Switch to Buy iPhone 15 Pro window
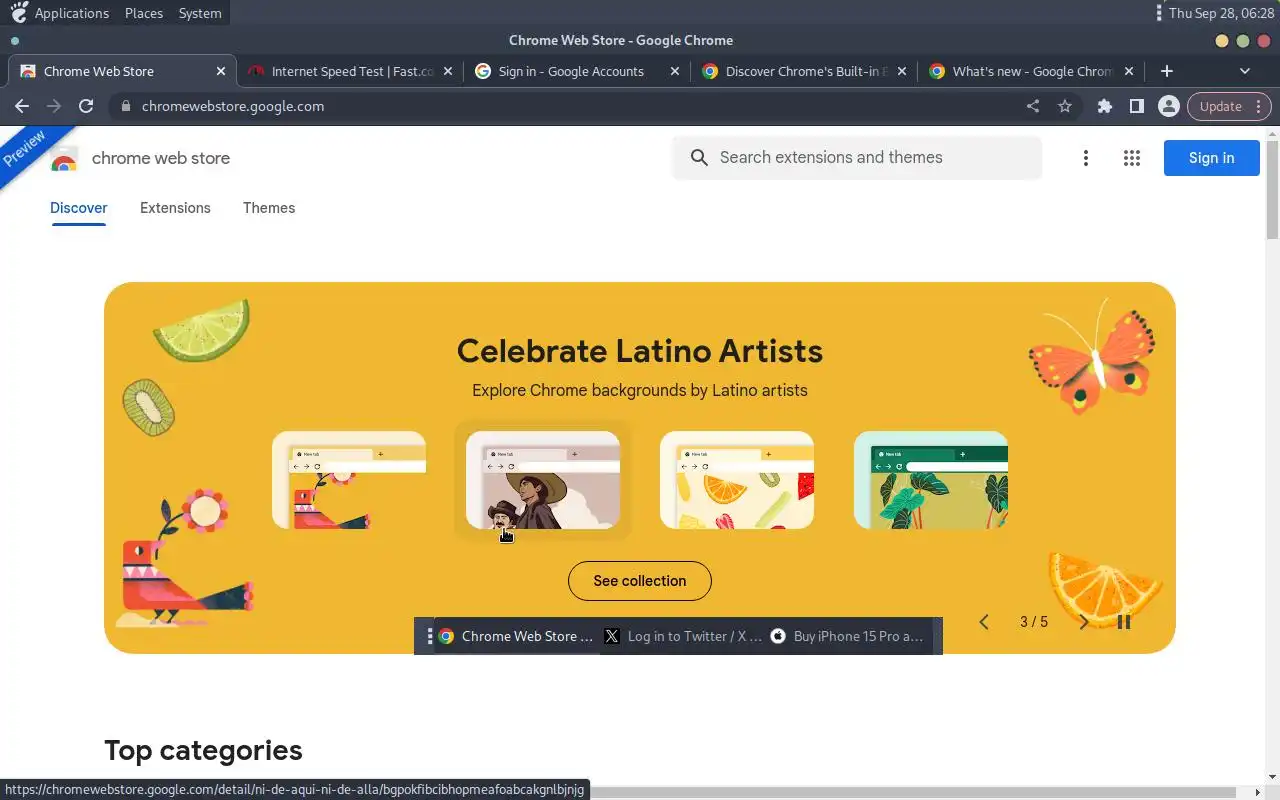Viewport: 1280px width, 800px height. pos(850,636)
